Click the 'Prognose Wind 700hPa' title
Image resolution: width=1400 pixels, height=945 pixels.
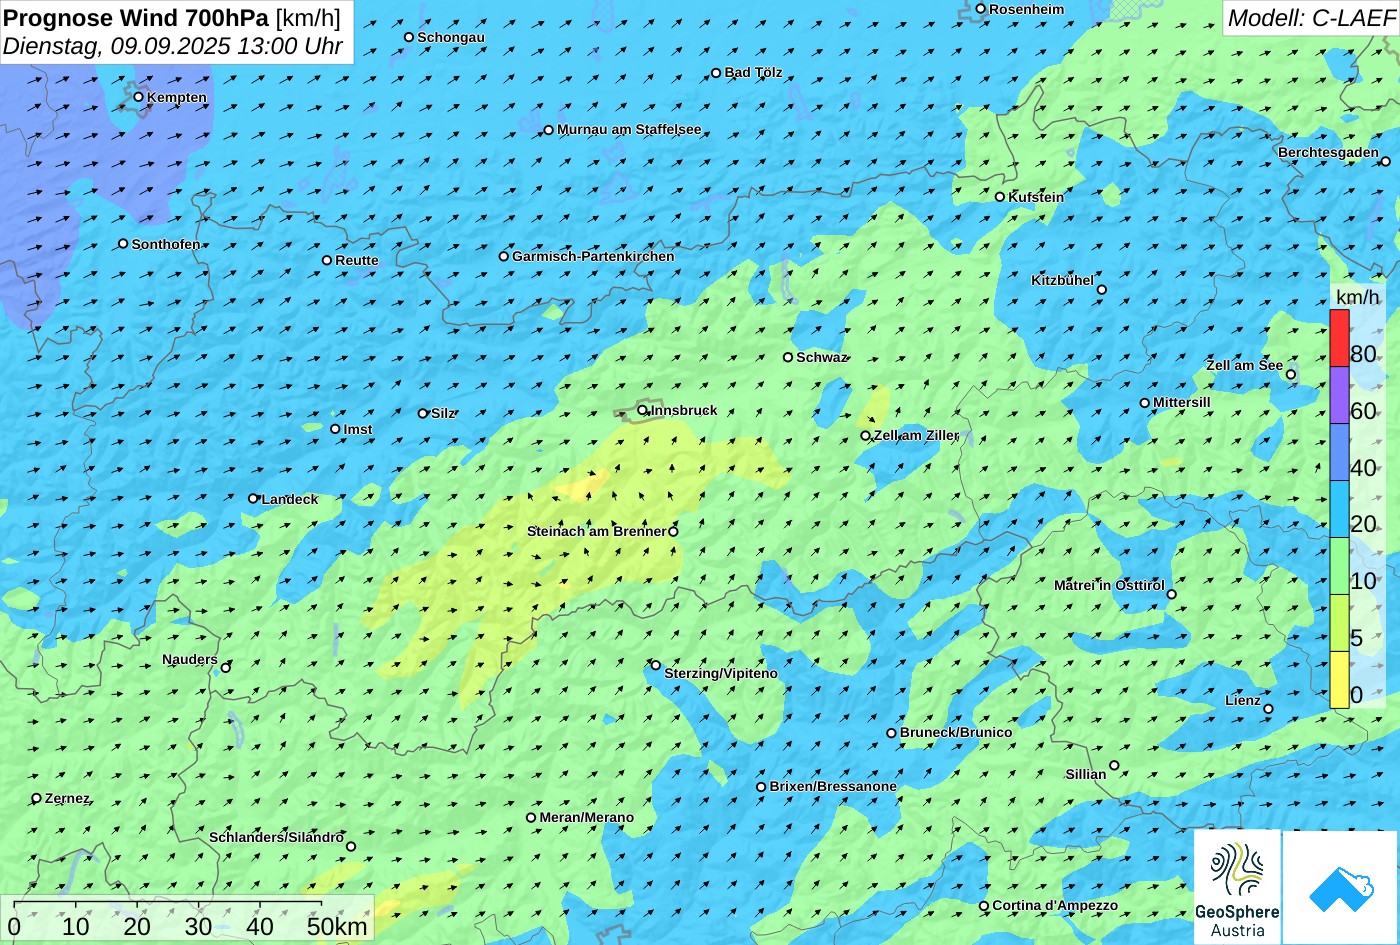[x=136, y=17]
